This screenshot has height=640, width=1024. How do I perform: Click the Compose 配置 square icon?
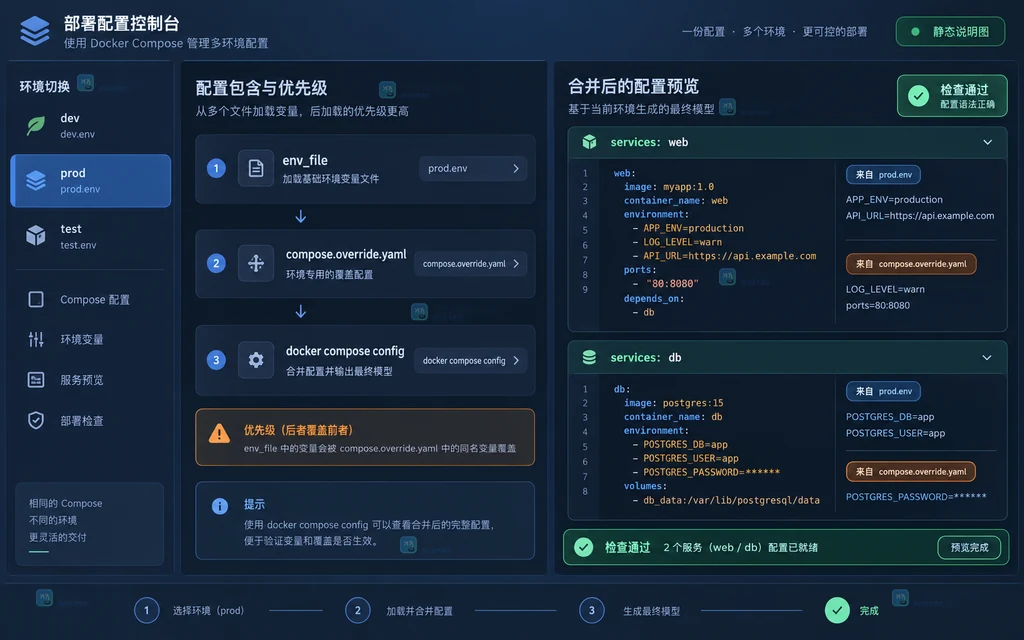(36, 299)
